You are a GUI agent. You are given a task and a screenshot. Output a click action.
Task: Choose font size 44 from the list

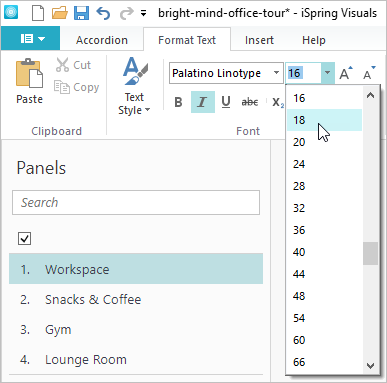click(x=324, y=274)
